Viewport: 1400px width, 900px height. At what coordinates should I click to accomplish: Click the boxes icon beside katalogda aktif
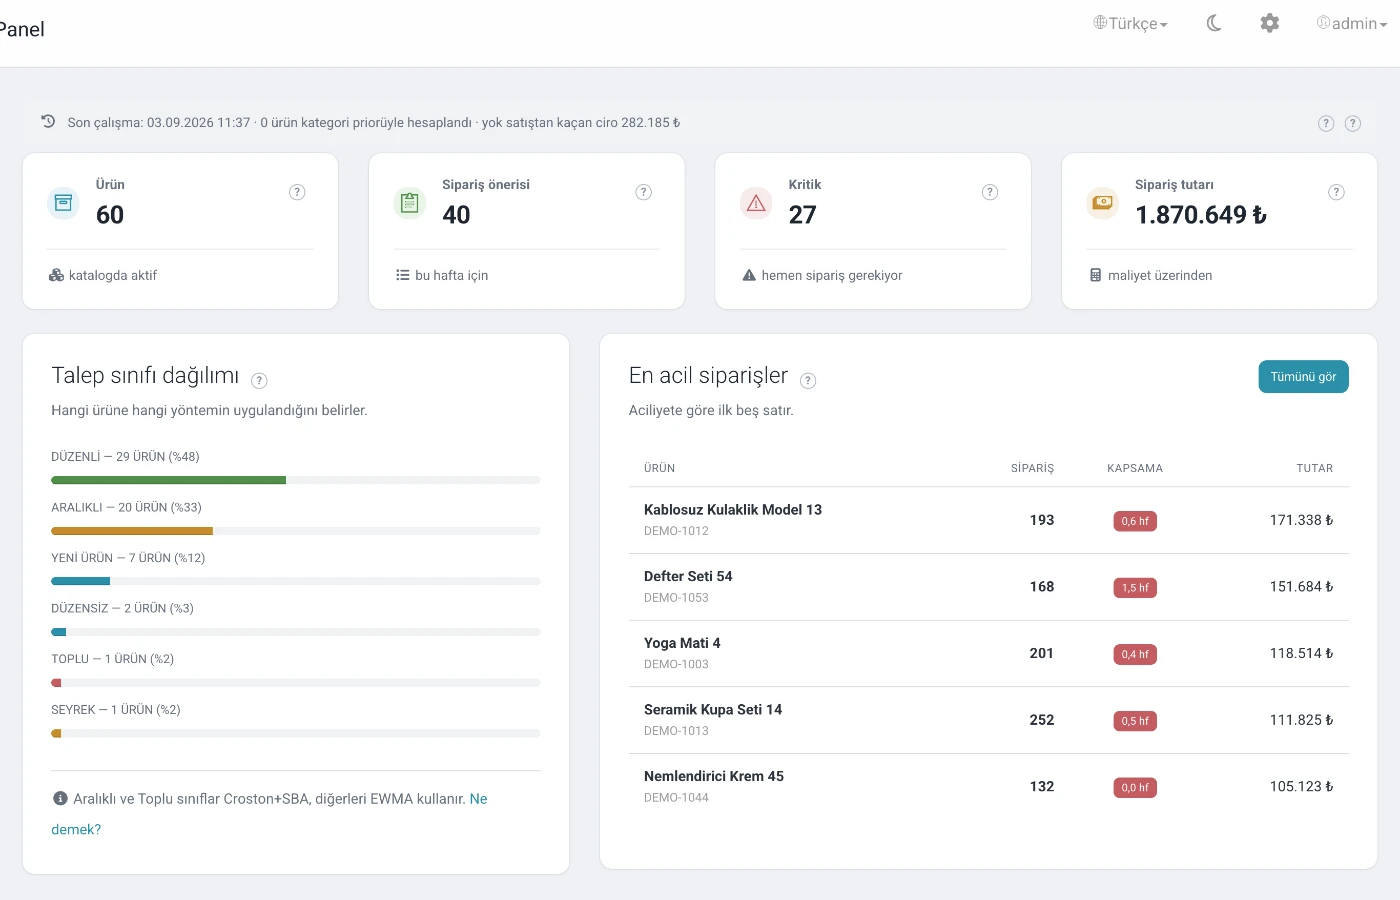coord(56,275)
